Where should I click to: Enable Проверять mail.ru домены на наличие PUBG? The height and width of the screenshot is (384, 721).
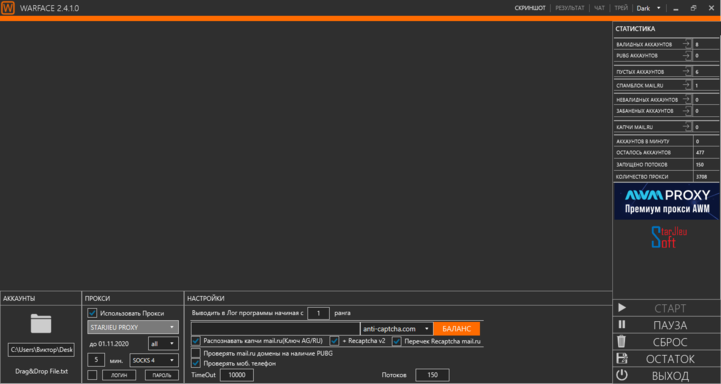click(x=196, y=353)
